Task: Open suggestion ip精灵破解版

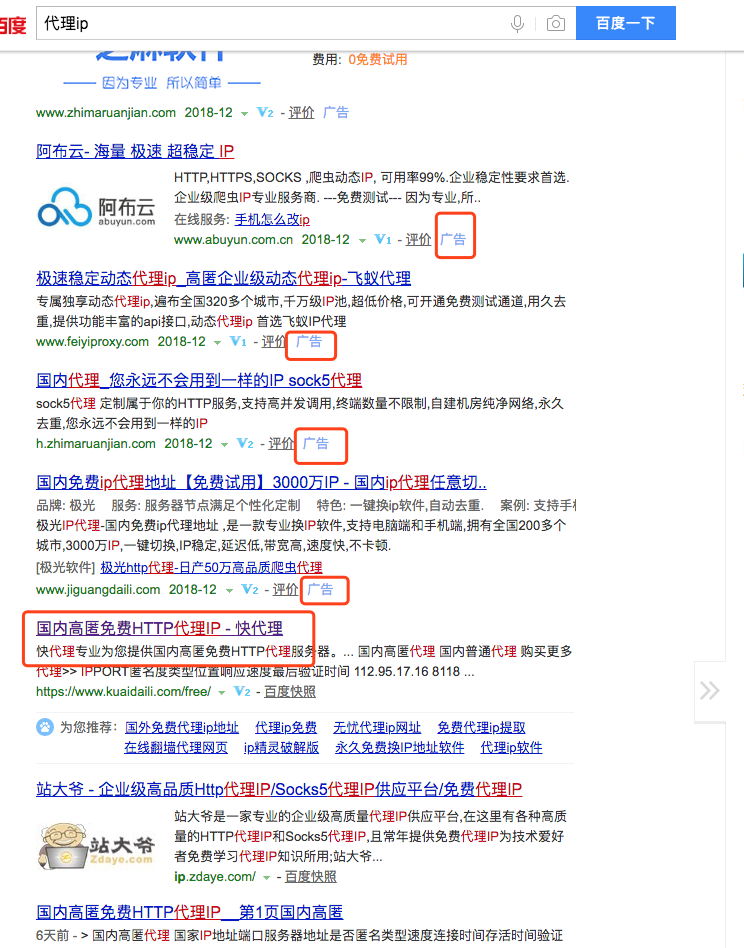Action: (x=281, y=747)
